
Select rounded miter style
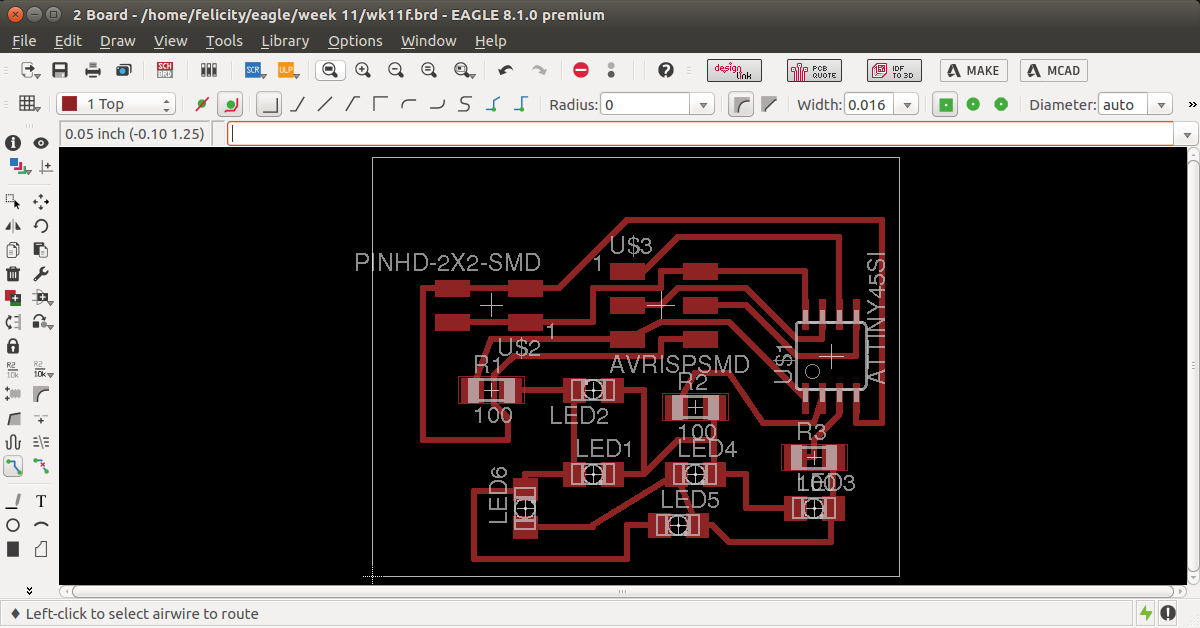tap(741, 104)
